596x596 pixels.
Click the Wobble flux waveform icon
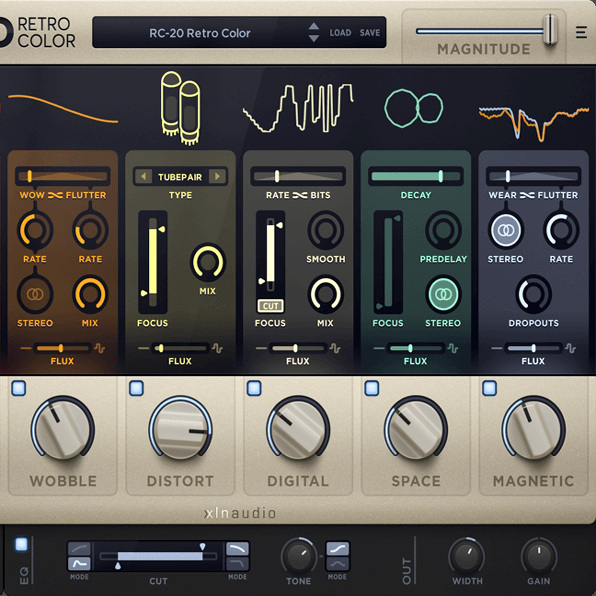click(x=100, y=348)
